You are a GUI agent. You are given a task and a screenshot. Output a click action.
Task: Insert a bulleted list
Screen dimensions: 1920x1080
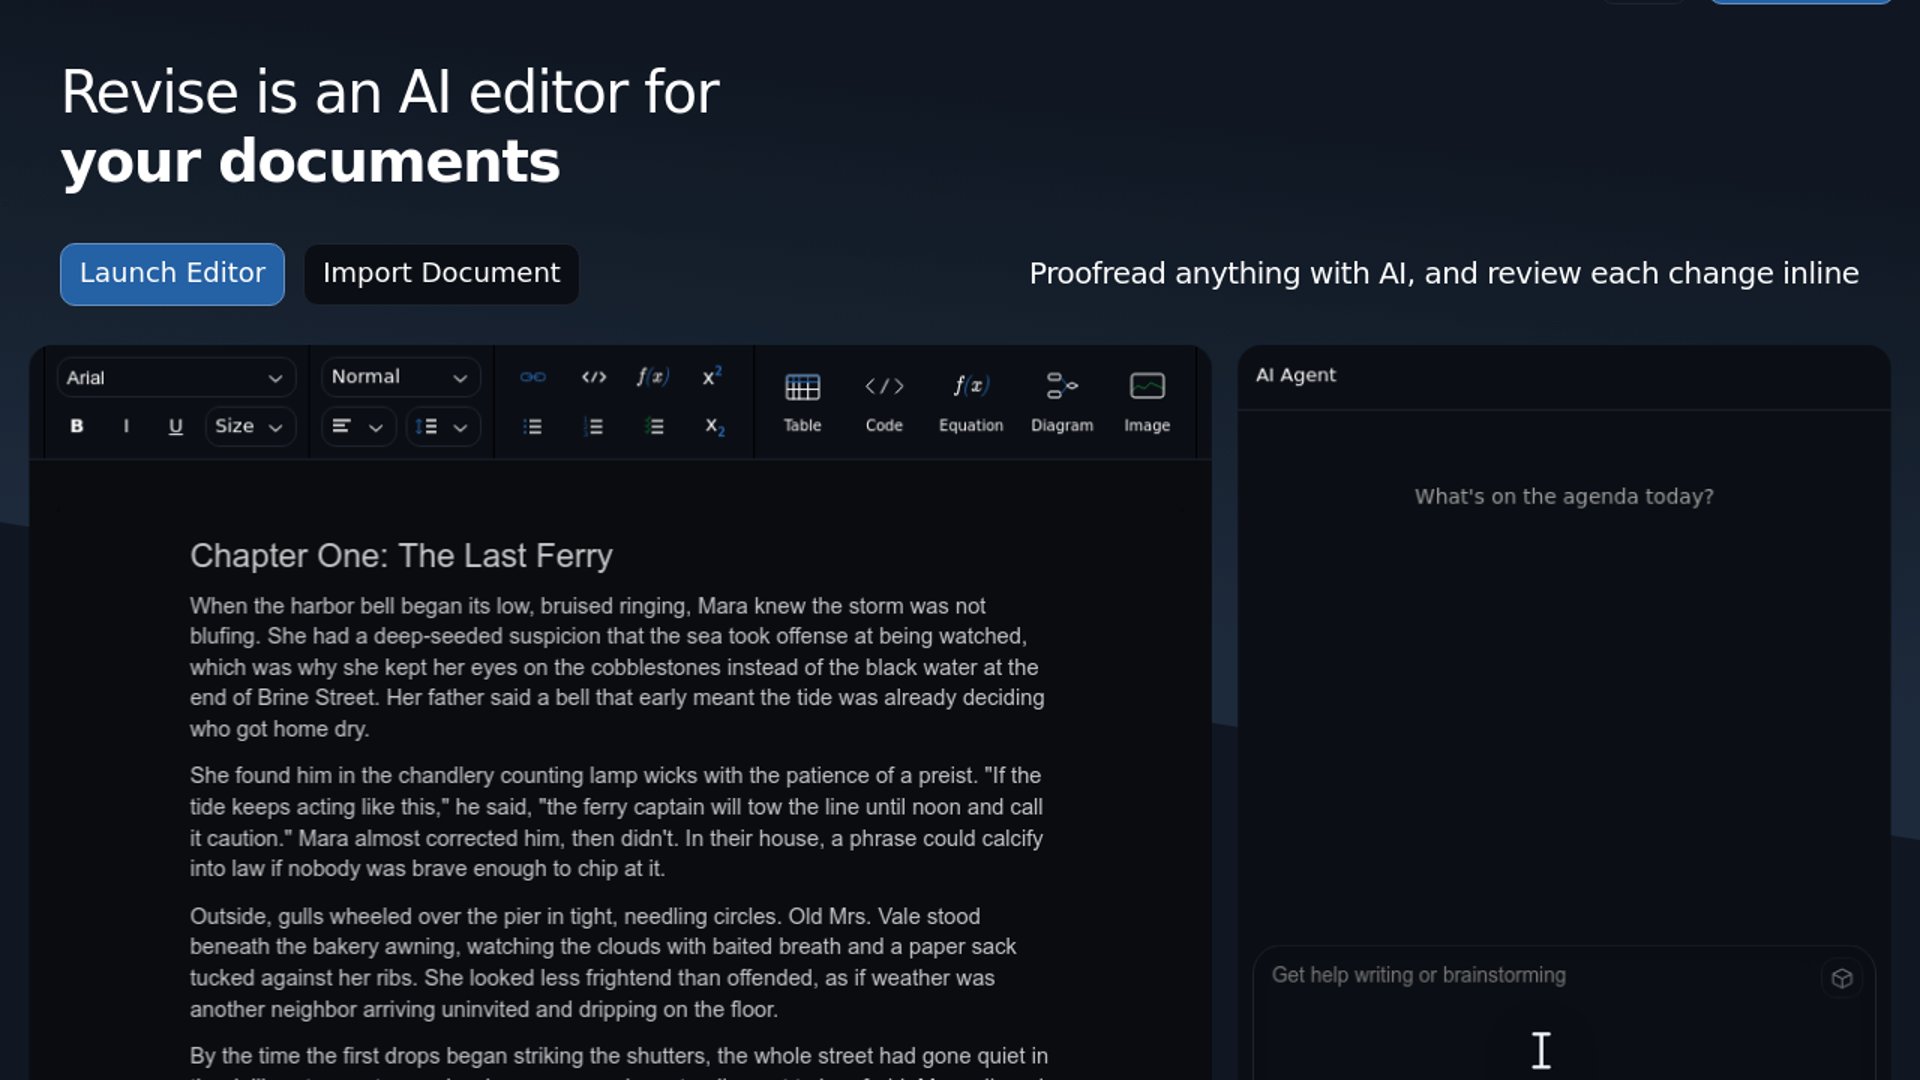tap(533, 427)
